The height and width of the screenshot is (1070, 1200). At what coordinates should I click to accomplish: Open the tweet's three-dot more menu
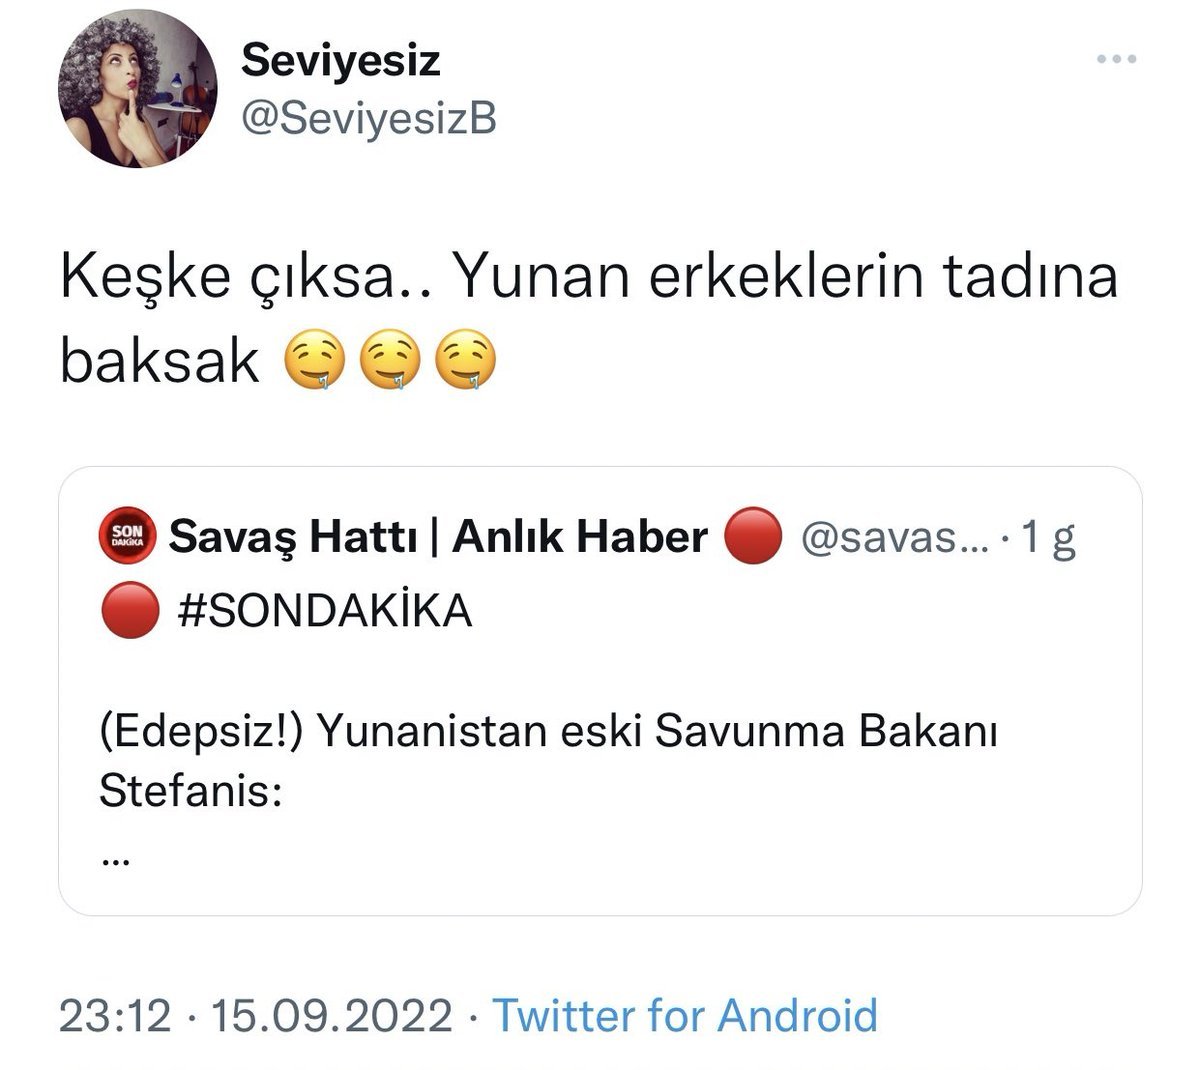(1117, 59)
